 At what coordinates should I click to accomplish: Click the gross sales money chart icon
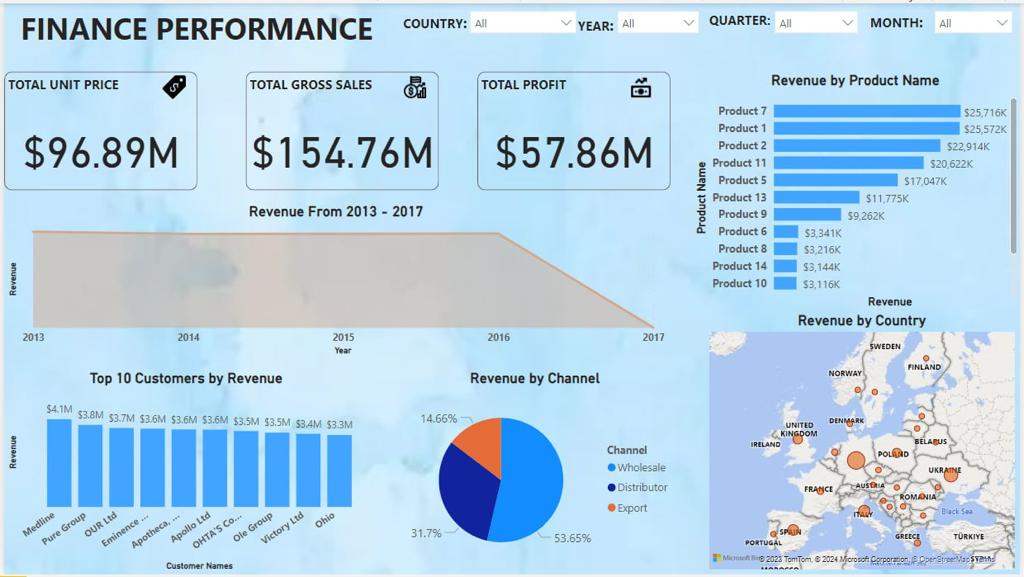pos(415,88)
